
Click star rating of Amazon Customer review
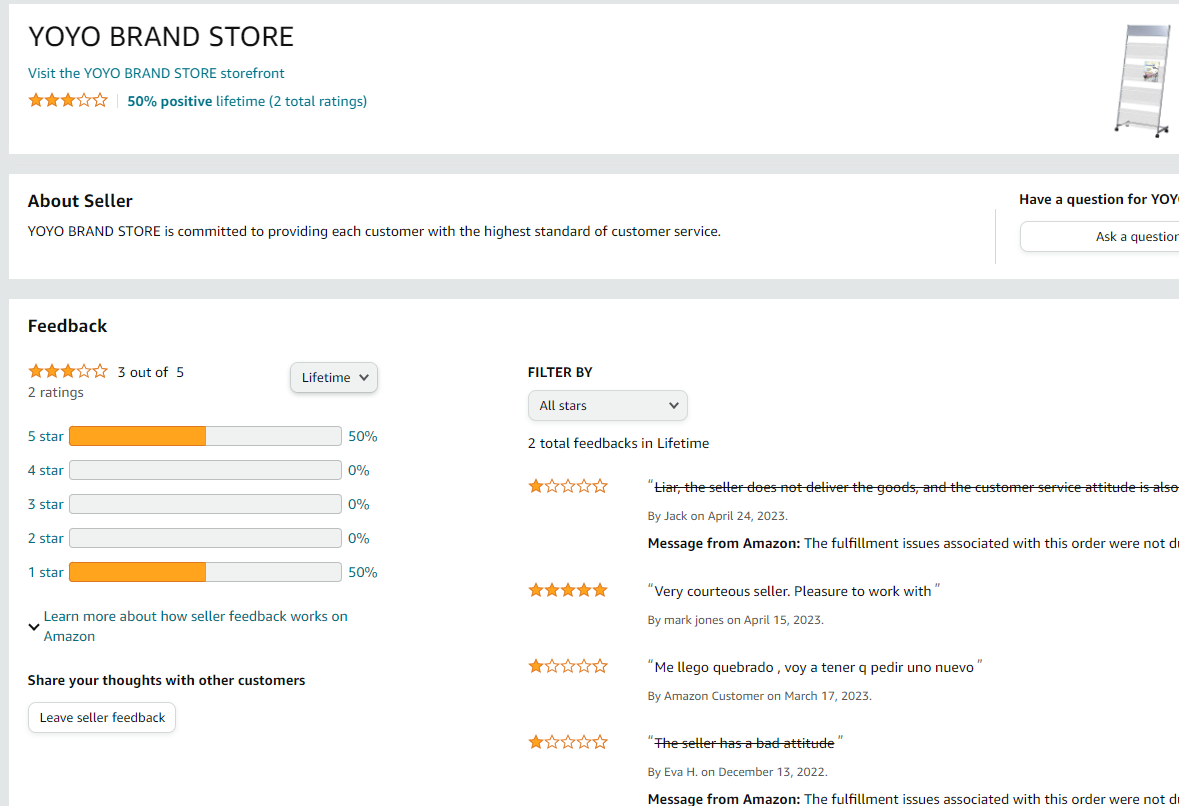click(567, 666)
